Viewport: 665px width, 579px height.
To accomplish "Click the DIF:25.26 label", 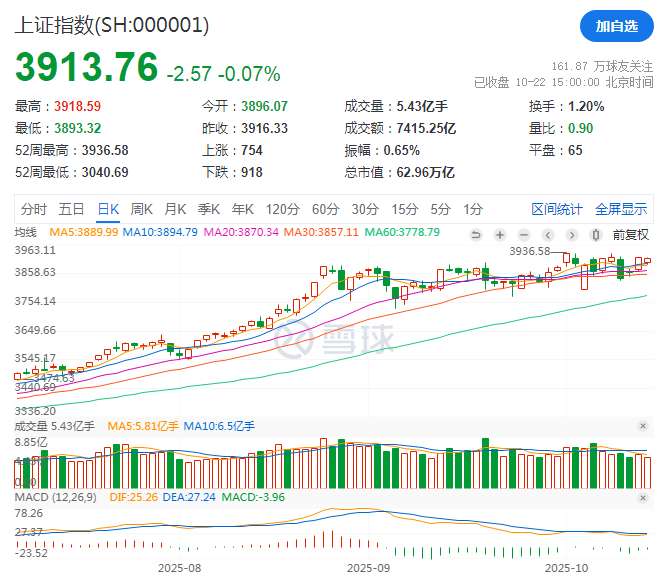I will point(133,498).
